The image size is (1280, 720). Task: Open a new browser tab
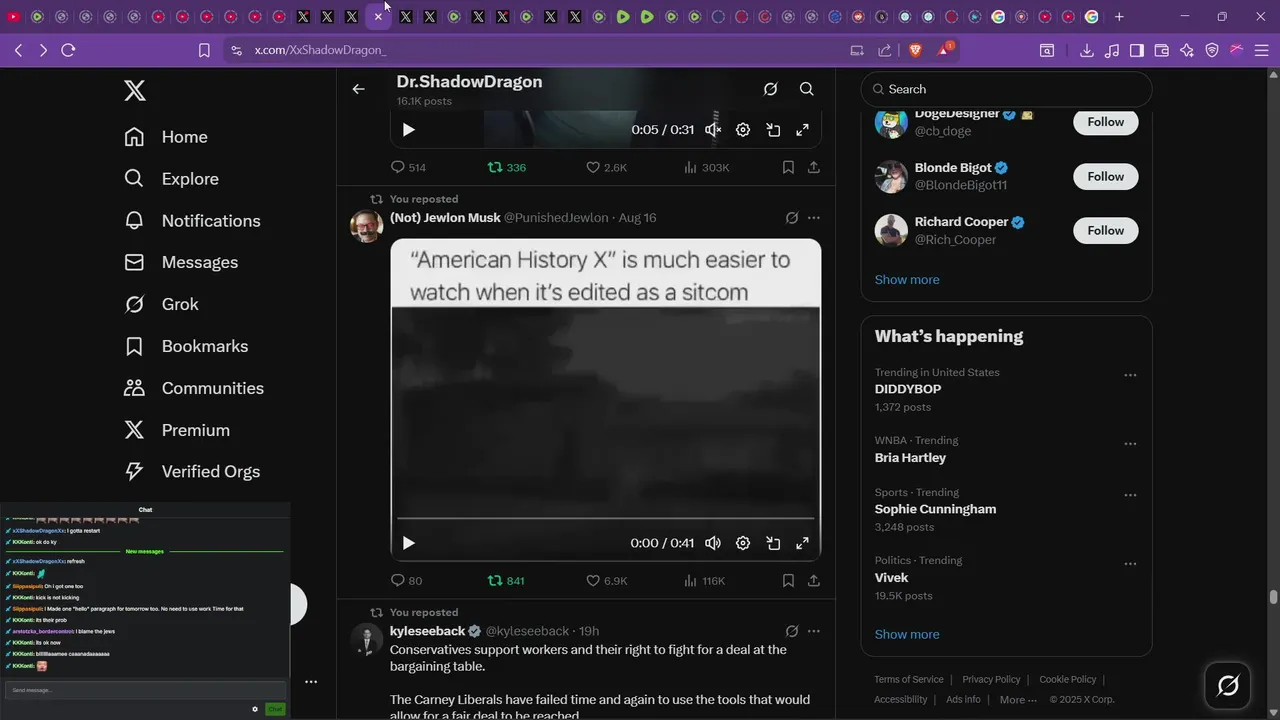coord(1119,17)
